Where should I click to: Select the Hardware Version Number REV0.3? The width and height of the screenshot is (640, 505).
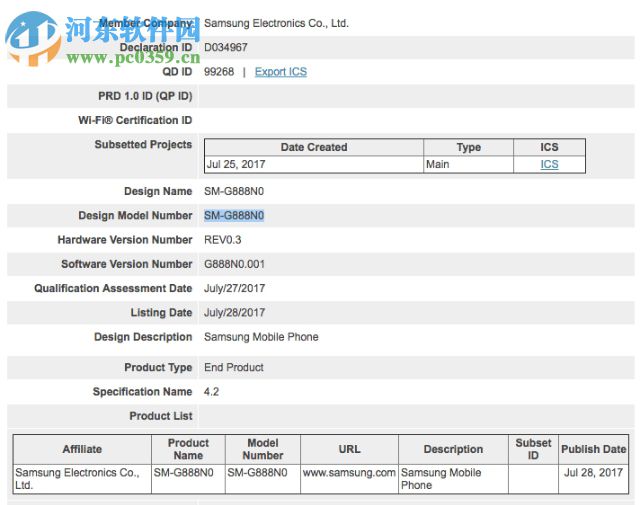[222, 240]
